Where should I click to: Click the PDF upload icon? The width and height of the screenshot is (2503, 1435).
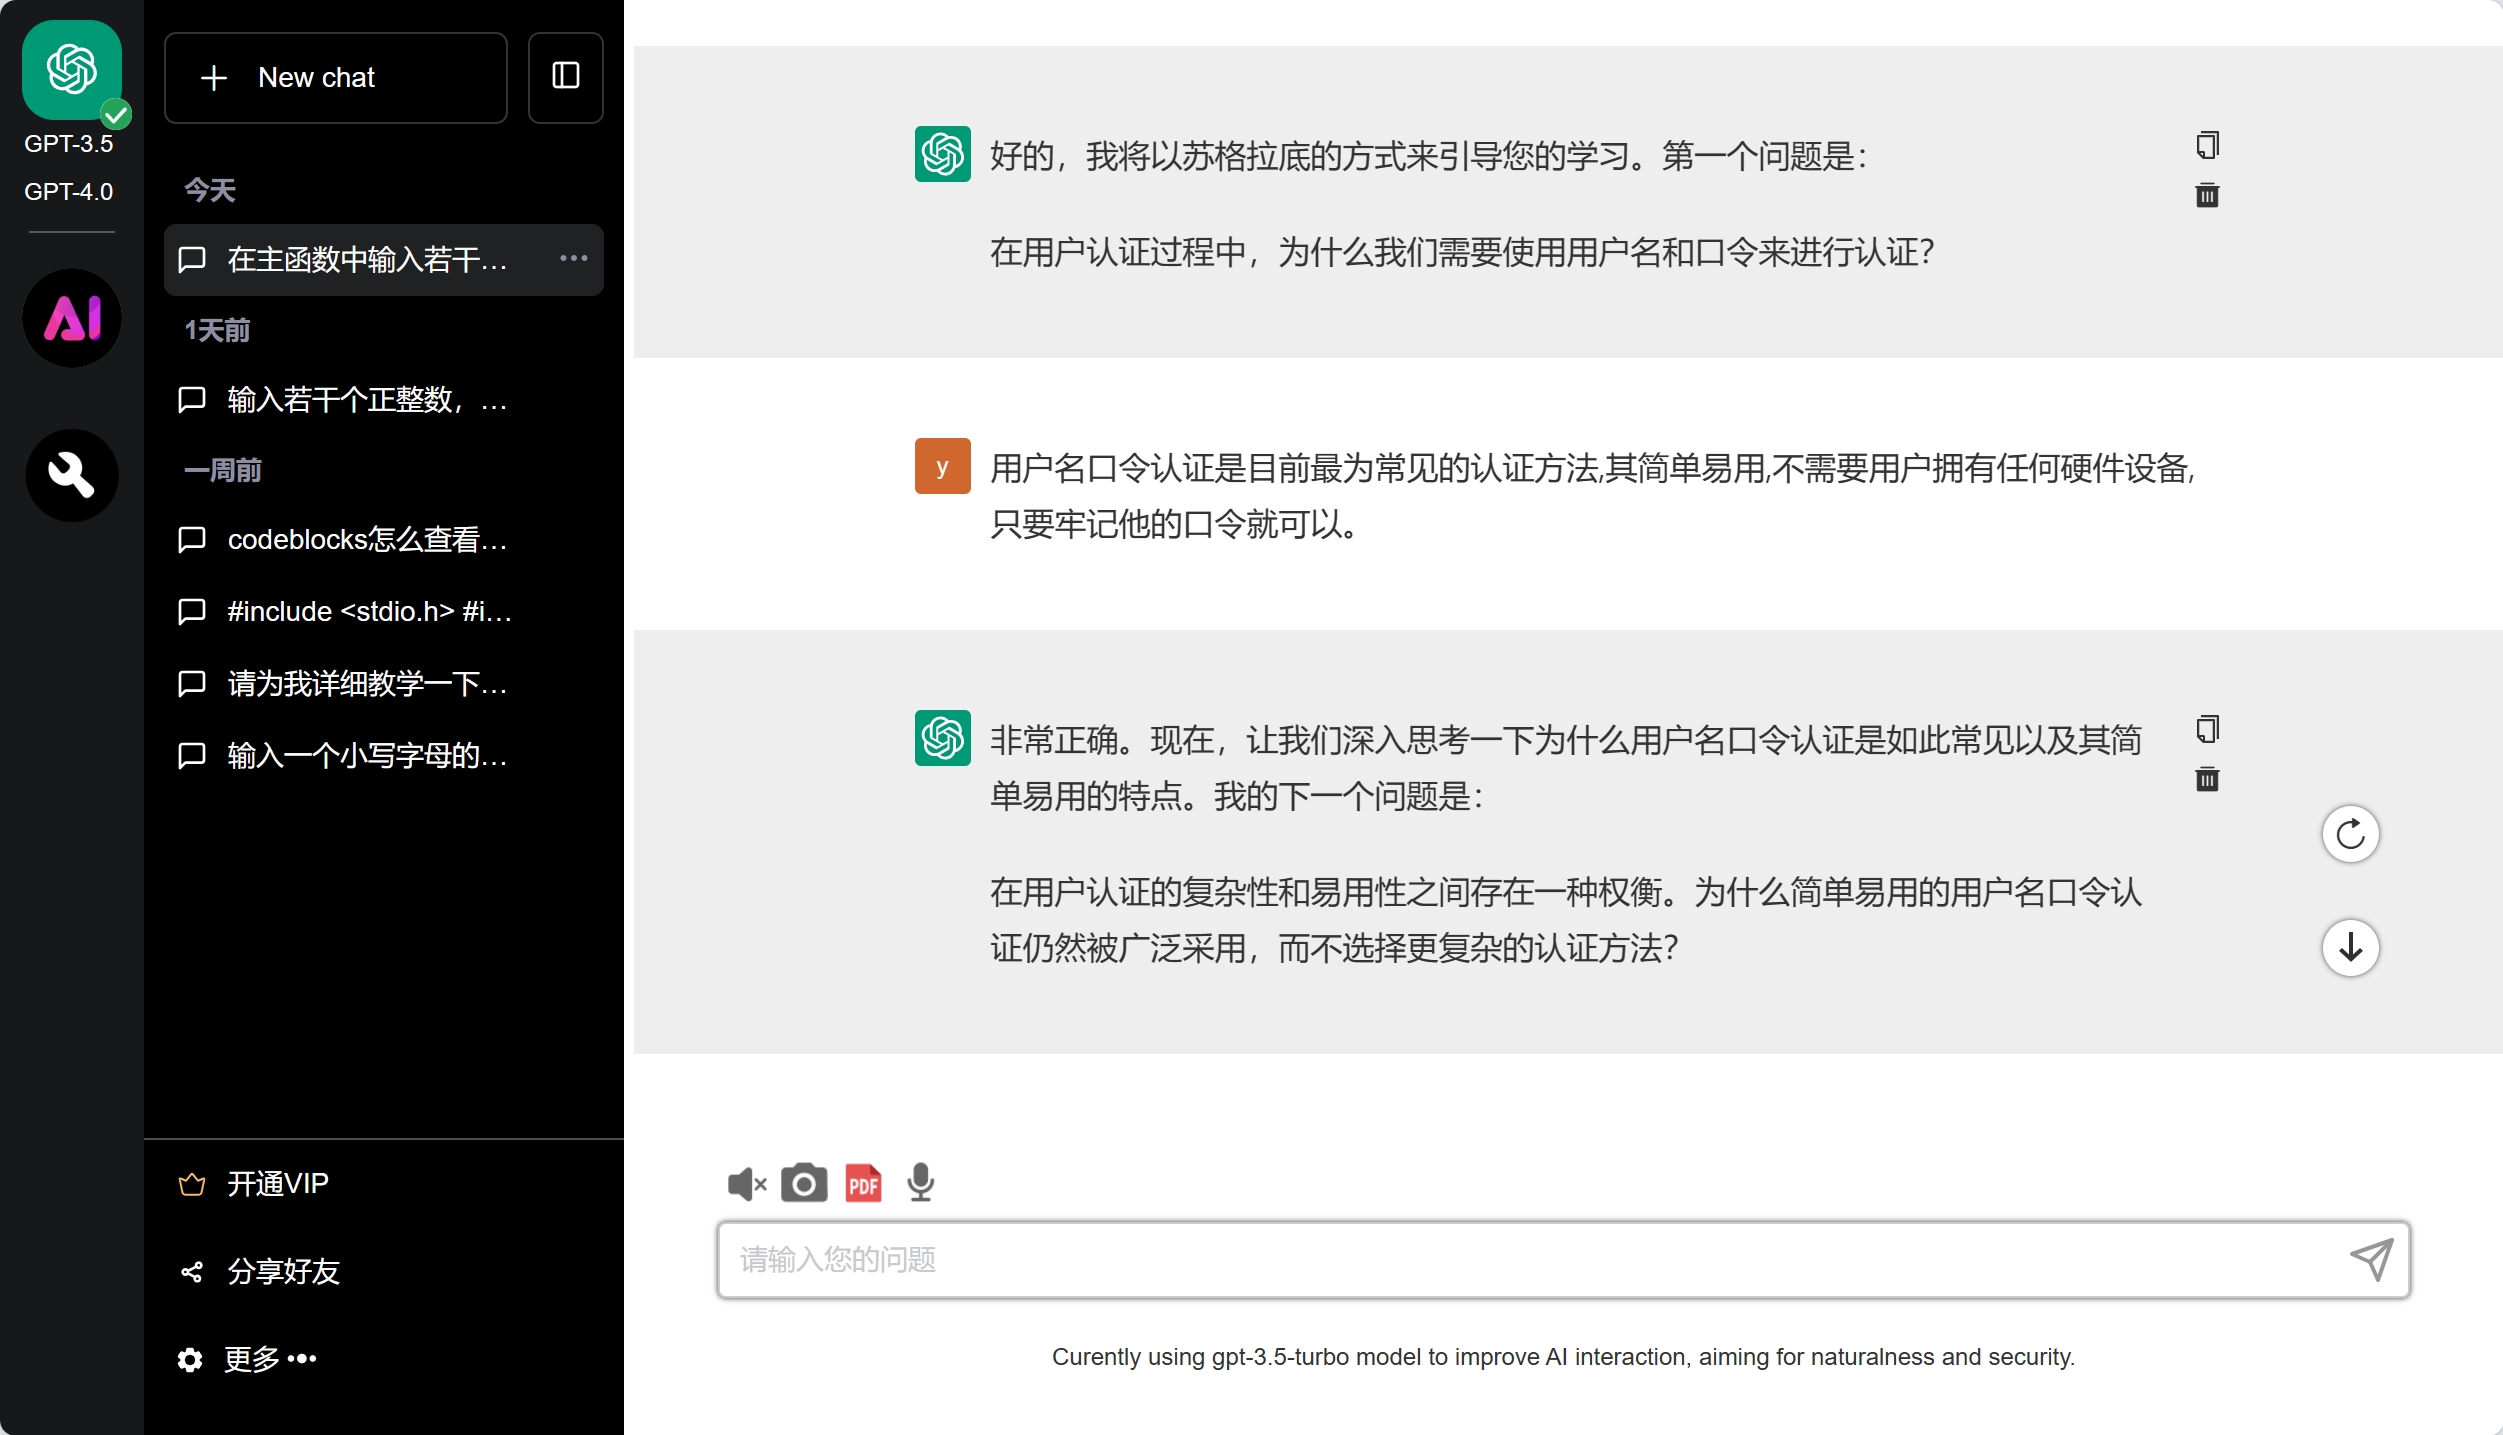(x=863, y=1184)
